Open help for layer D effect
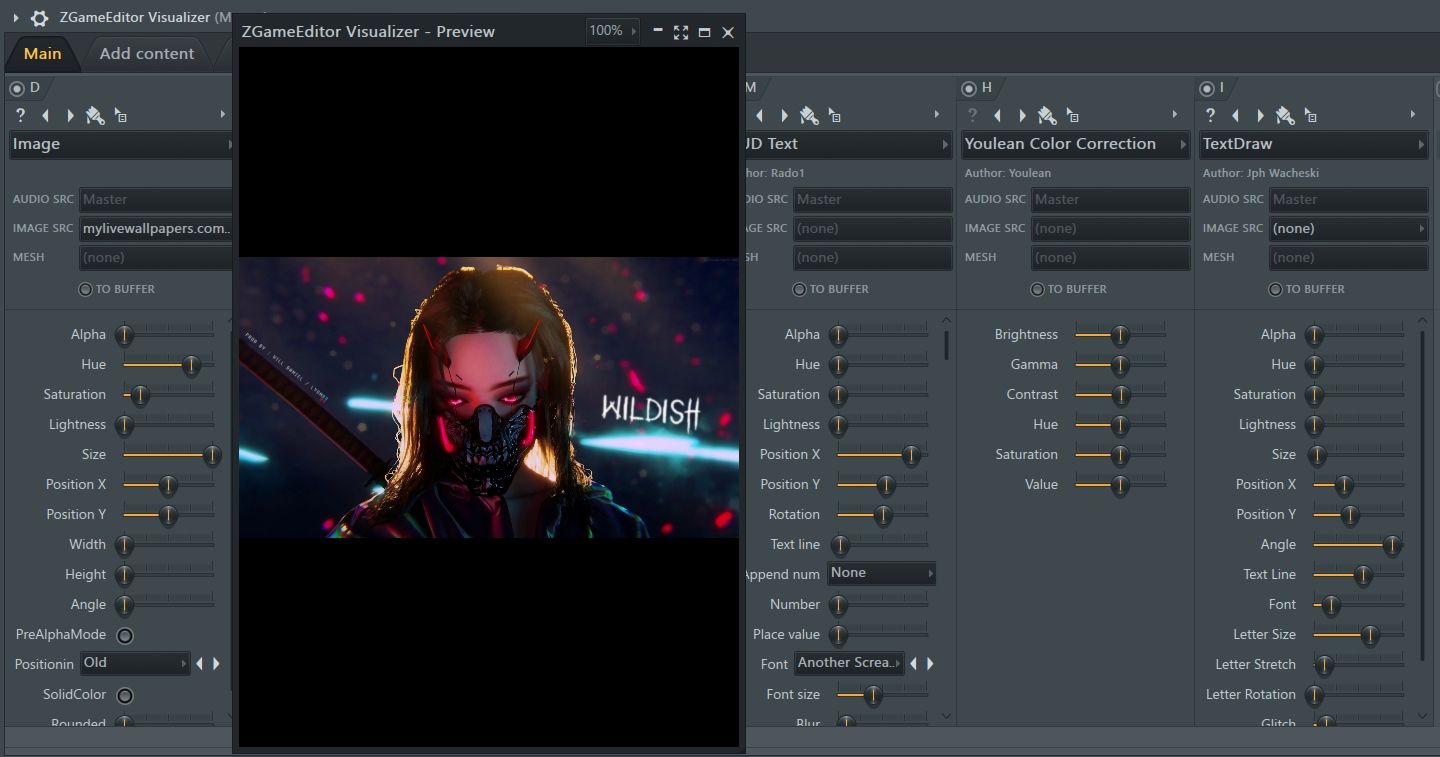This screenshot has height=757, width=1440. pyautogui.click(x=20, y=115)
